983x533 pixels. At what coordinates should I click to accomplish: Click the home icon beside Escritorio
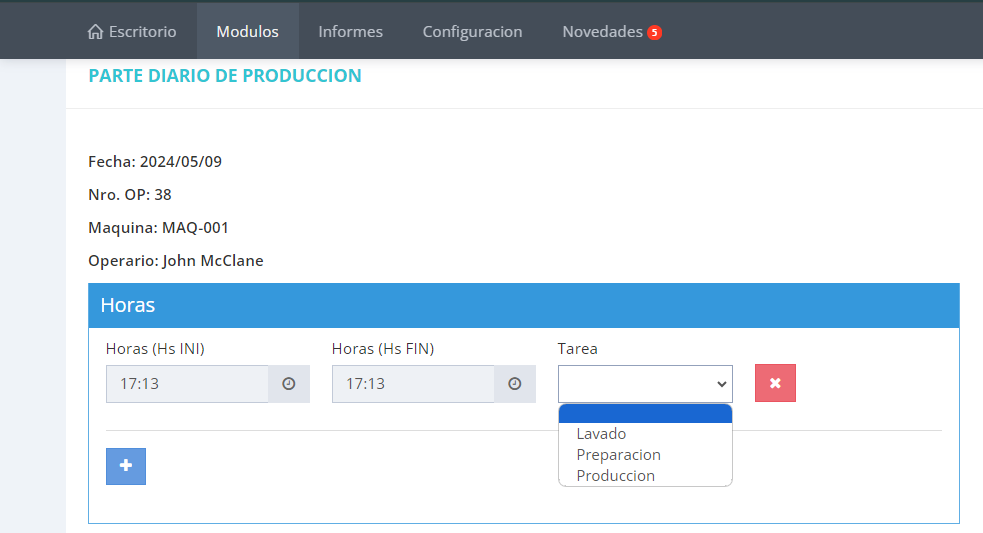tap(96, 32)
